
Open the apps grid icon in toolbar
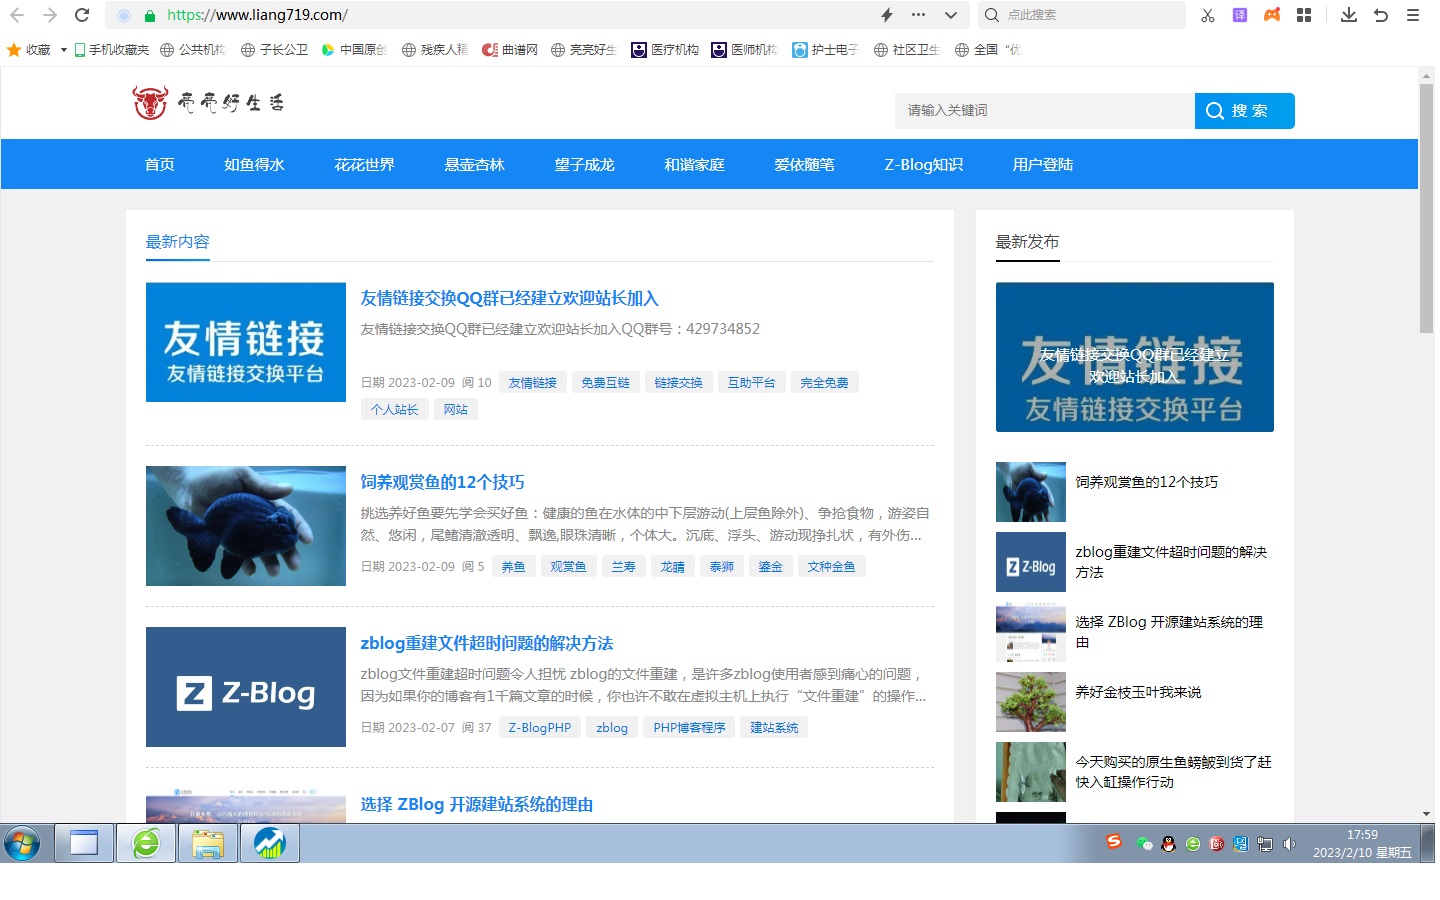tap(1304, 15)
